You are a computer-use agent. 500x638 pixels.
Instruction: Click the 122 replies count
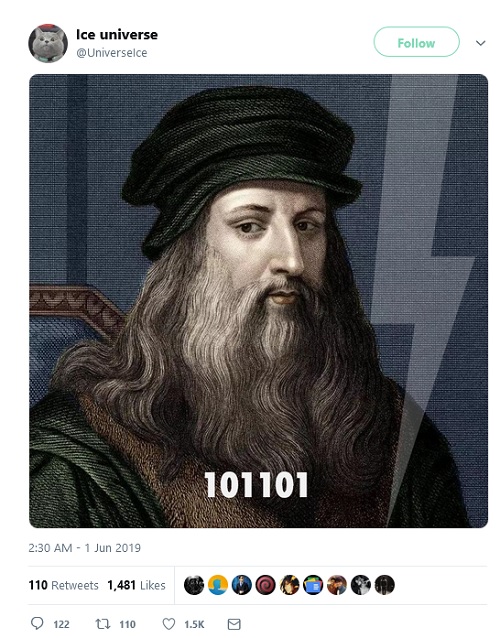click(x=61, y=624)
